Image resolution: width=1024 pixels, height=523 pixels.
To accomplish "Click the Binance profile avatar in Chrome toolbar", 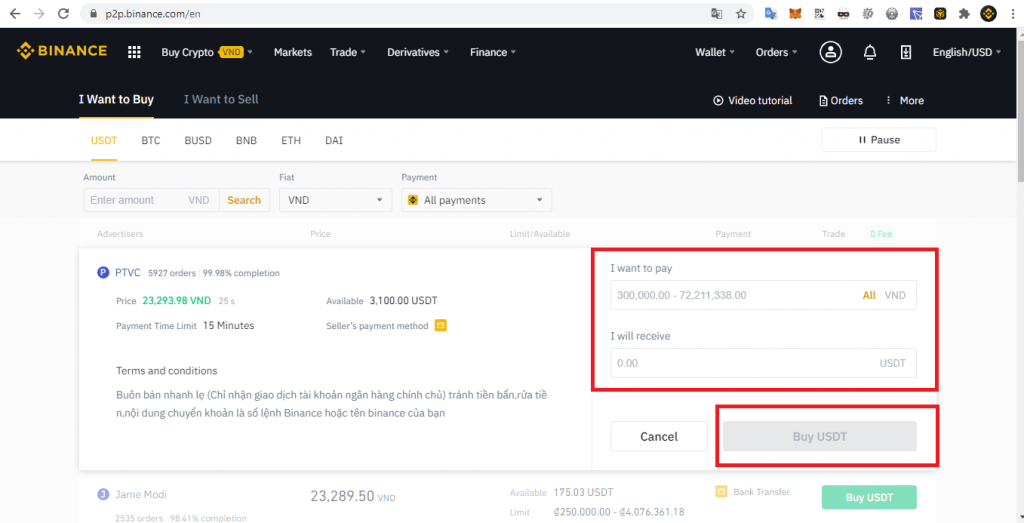I will [x=989, y=13].
